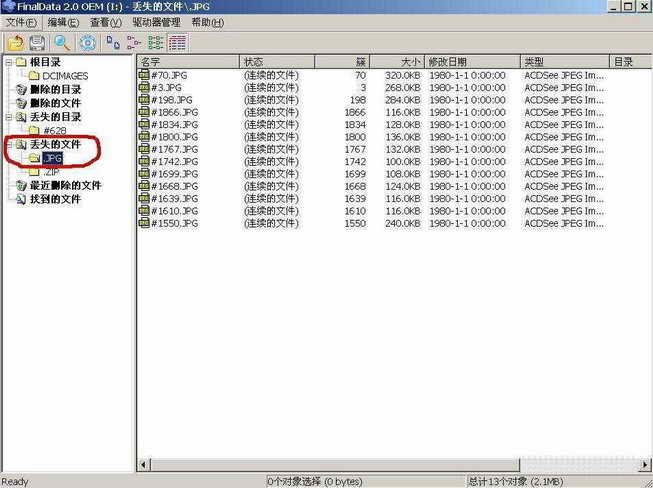Click the save (floppy disk) toolbar icon
The height and width of the screenshot is (488, 653).
pos(37,43)
